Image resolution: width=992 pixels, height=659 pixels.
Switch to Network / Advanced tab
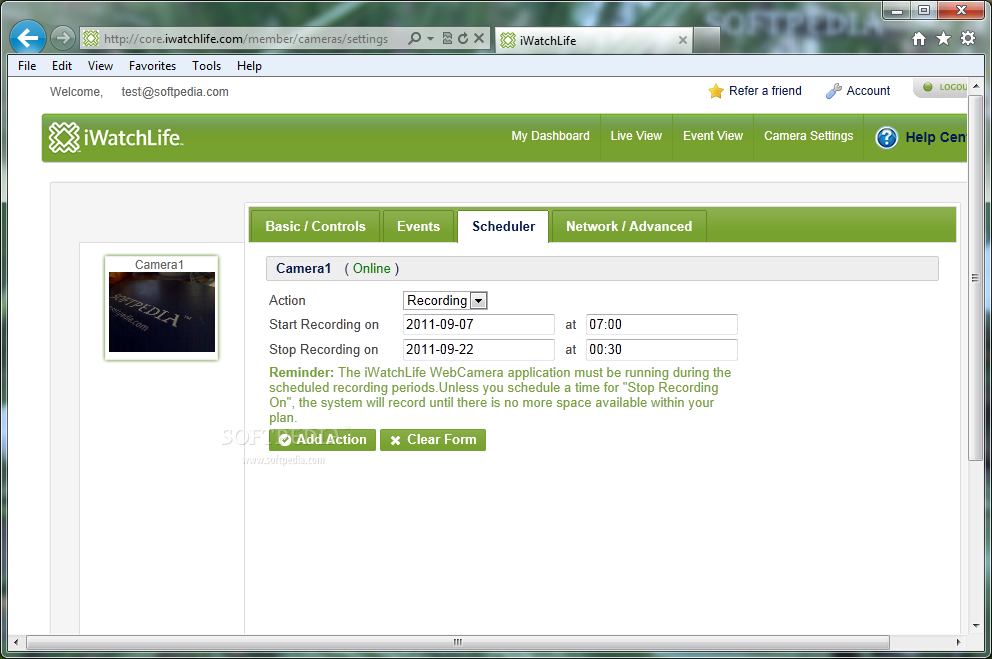point(629,226)
